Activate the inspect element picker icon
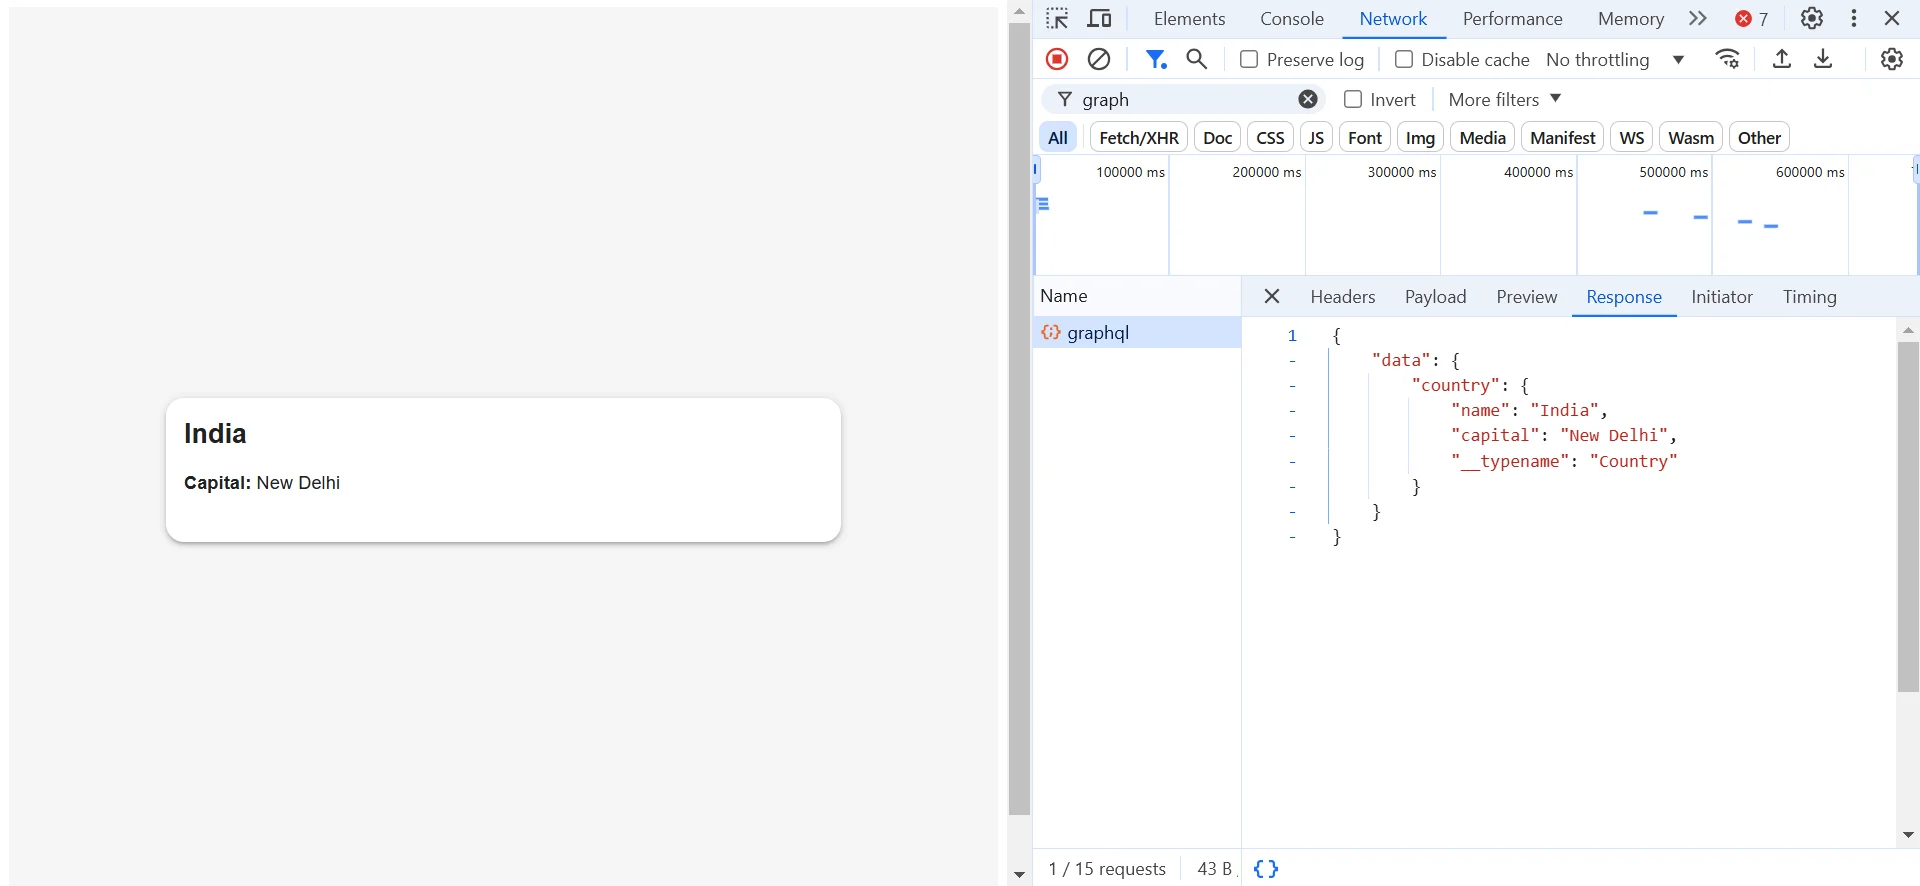Viewport: 1920px width, 886px height. (x=1057, y=19)
